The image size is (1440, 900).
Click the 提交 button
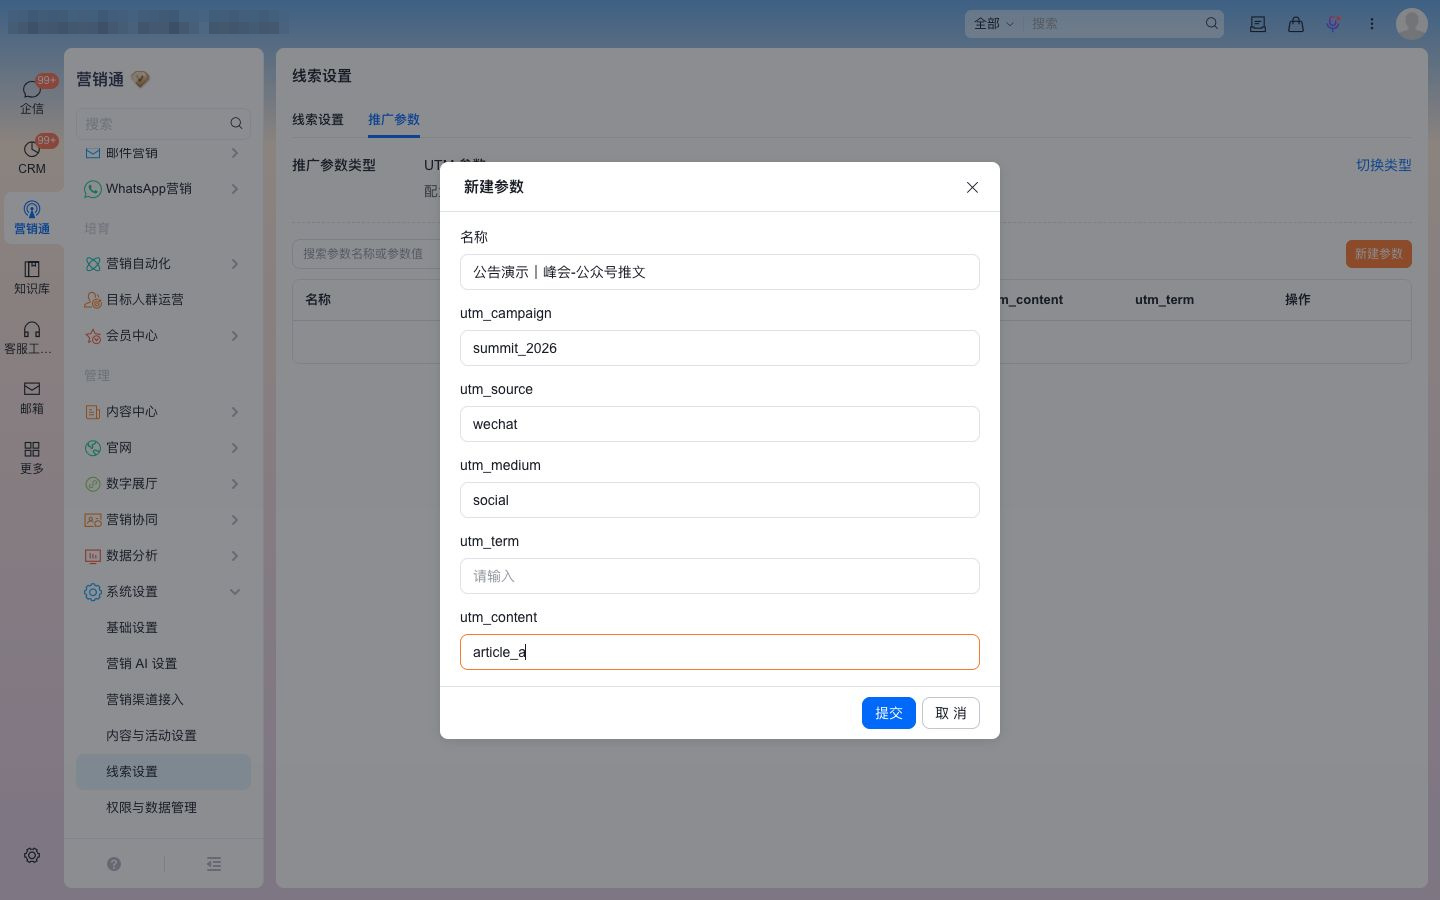pyautogui.click(x=889, y=713)
